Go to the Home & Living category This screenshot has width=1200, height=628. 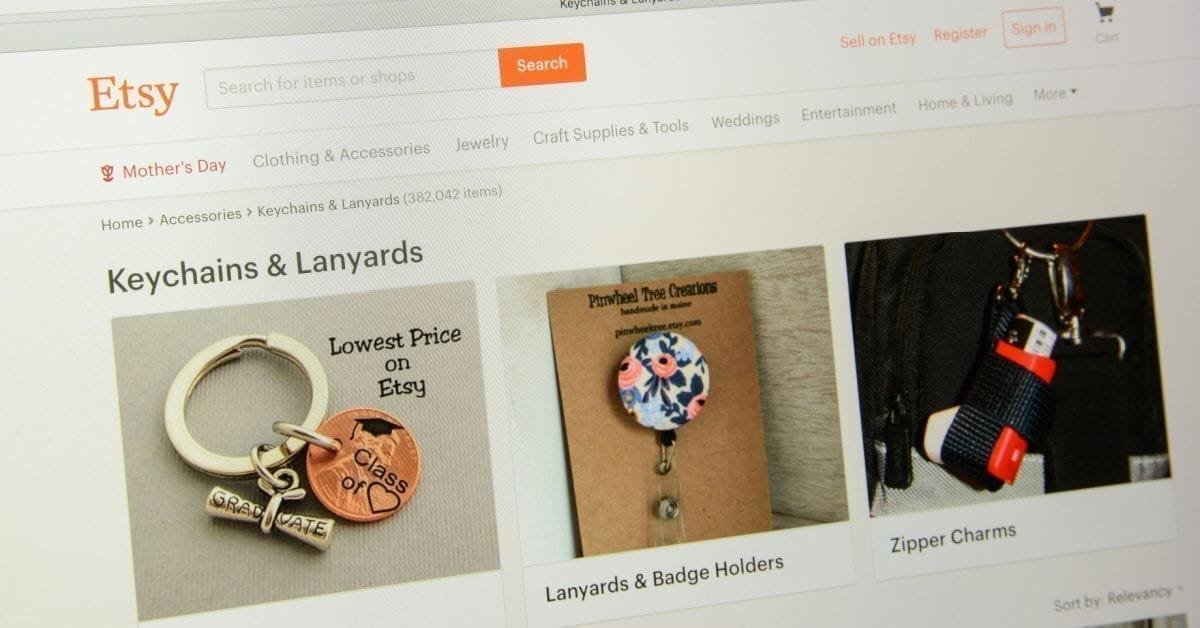(965, 101)
